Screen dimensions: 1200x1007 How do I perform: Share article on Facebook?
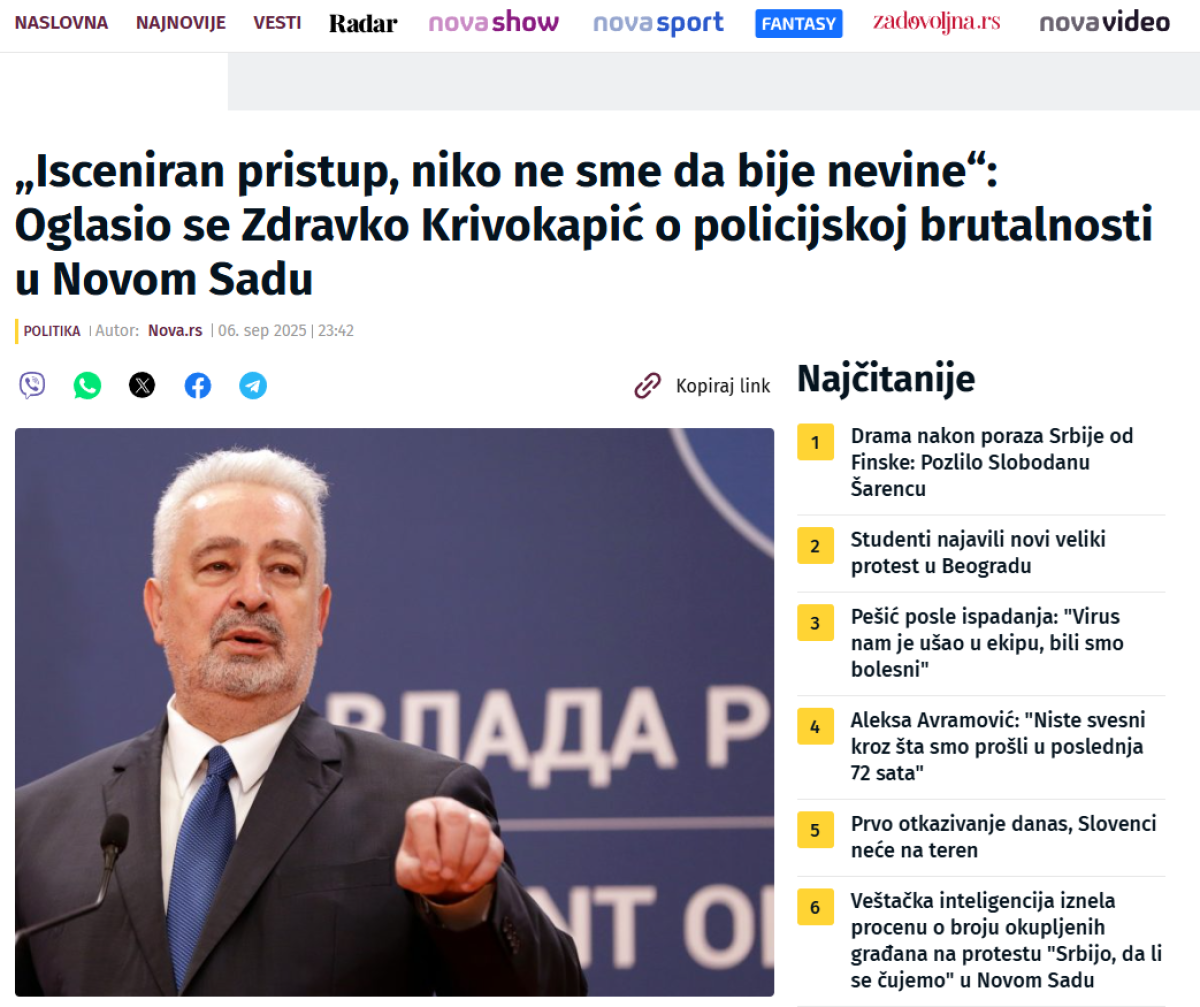point(198,385)
